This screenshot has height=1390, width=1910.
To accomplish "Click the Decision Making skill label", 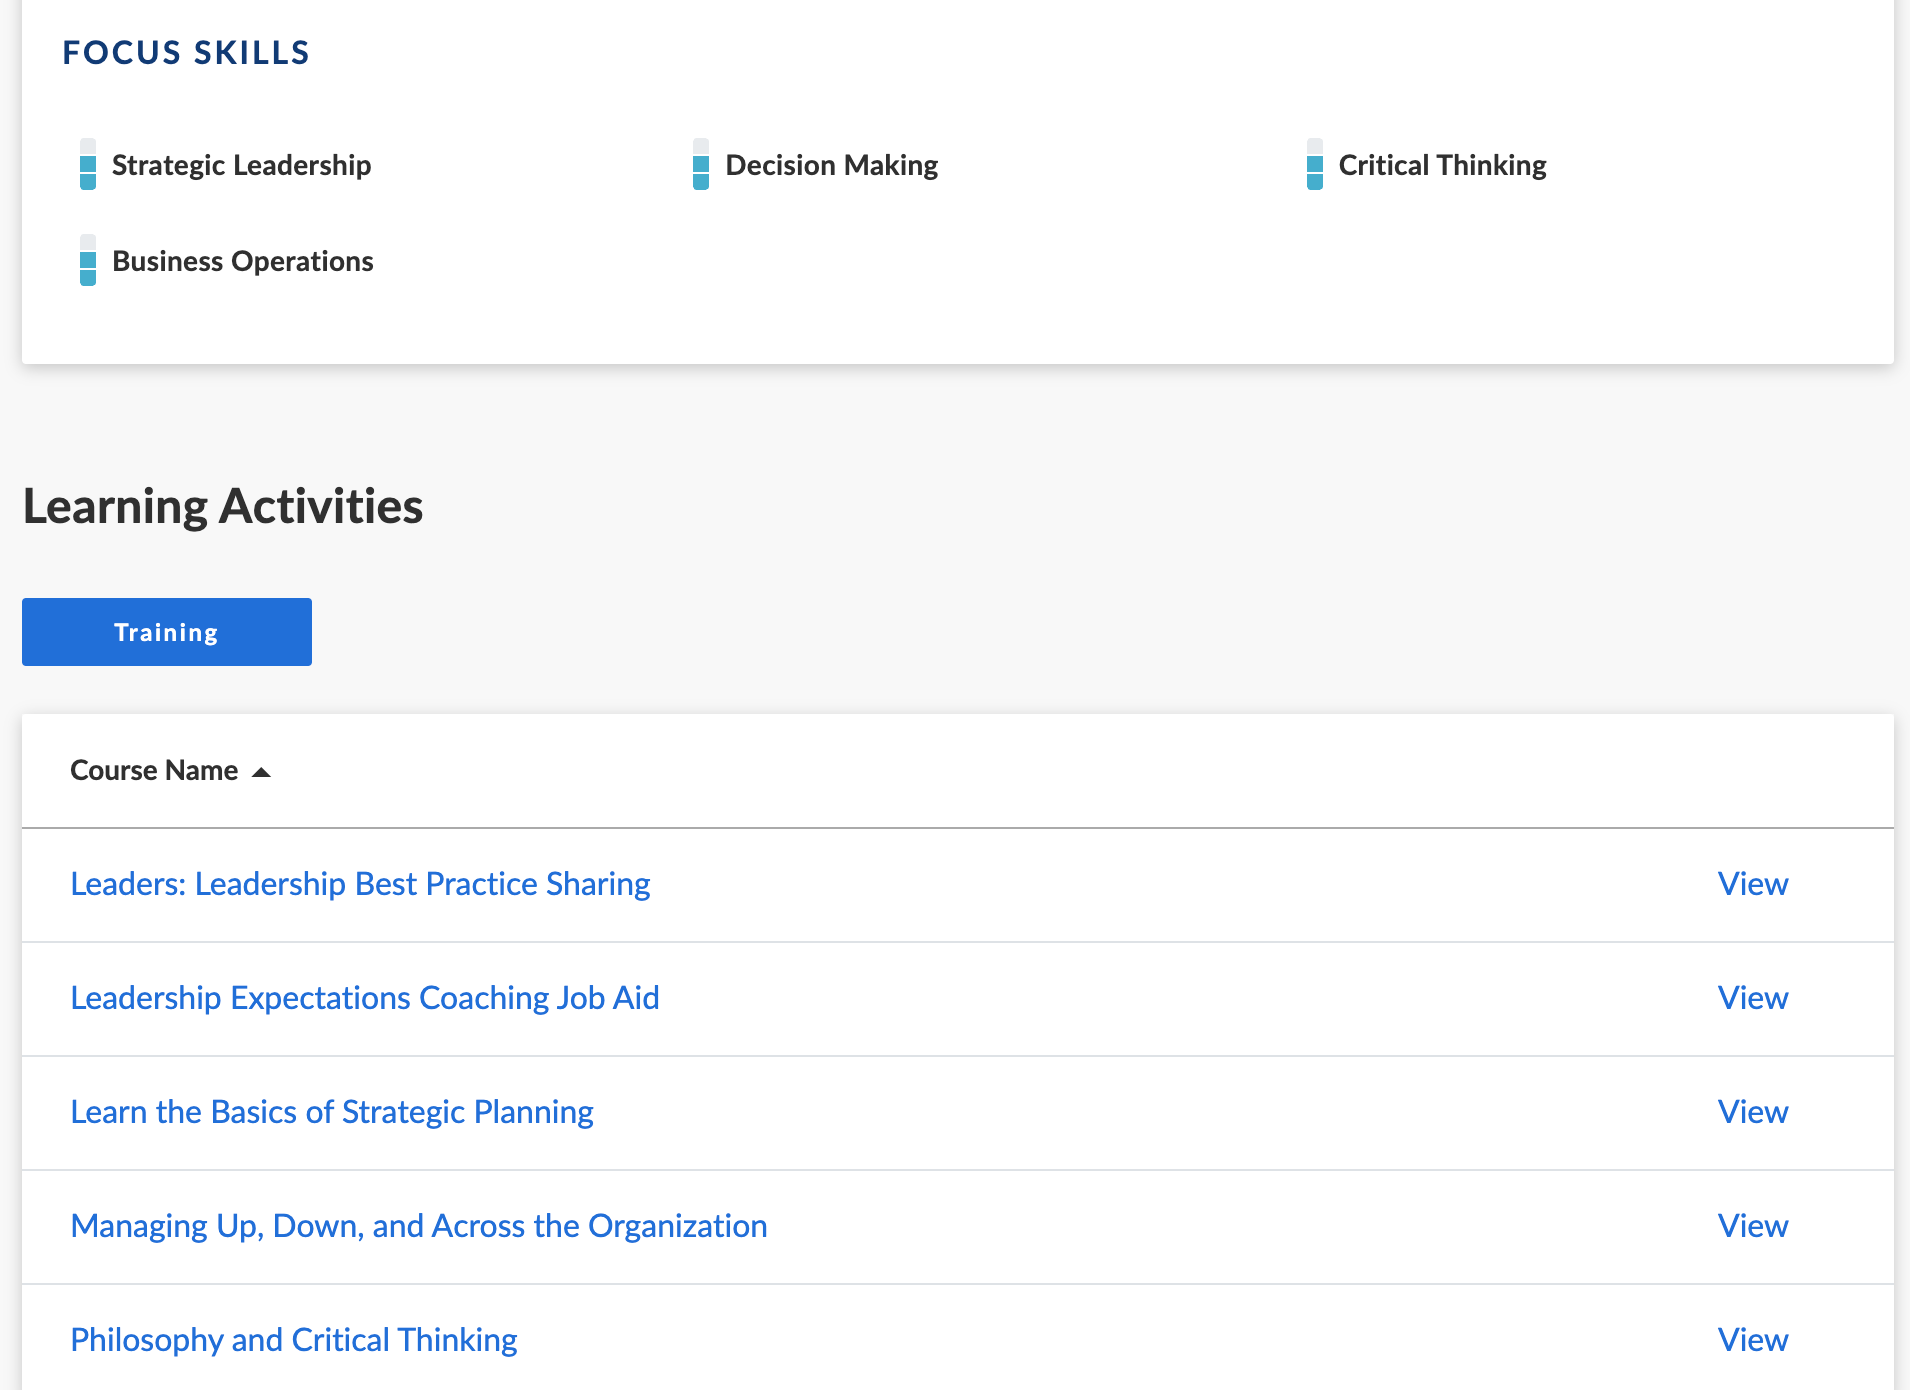I will point(832,165).
